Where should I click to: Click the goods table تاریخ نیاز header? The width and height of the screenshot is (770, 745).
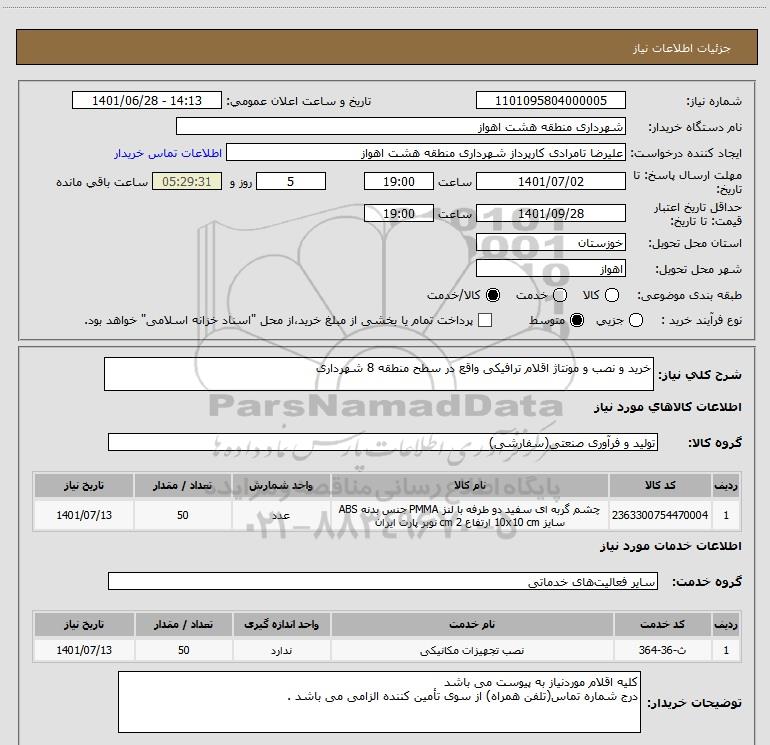pyautogui.click(x=84, y=485)
